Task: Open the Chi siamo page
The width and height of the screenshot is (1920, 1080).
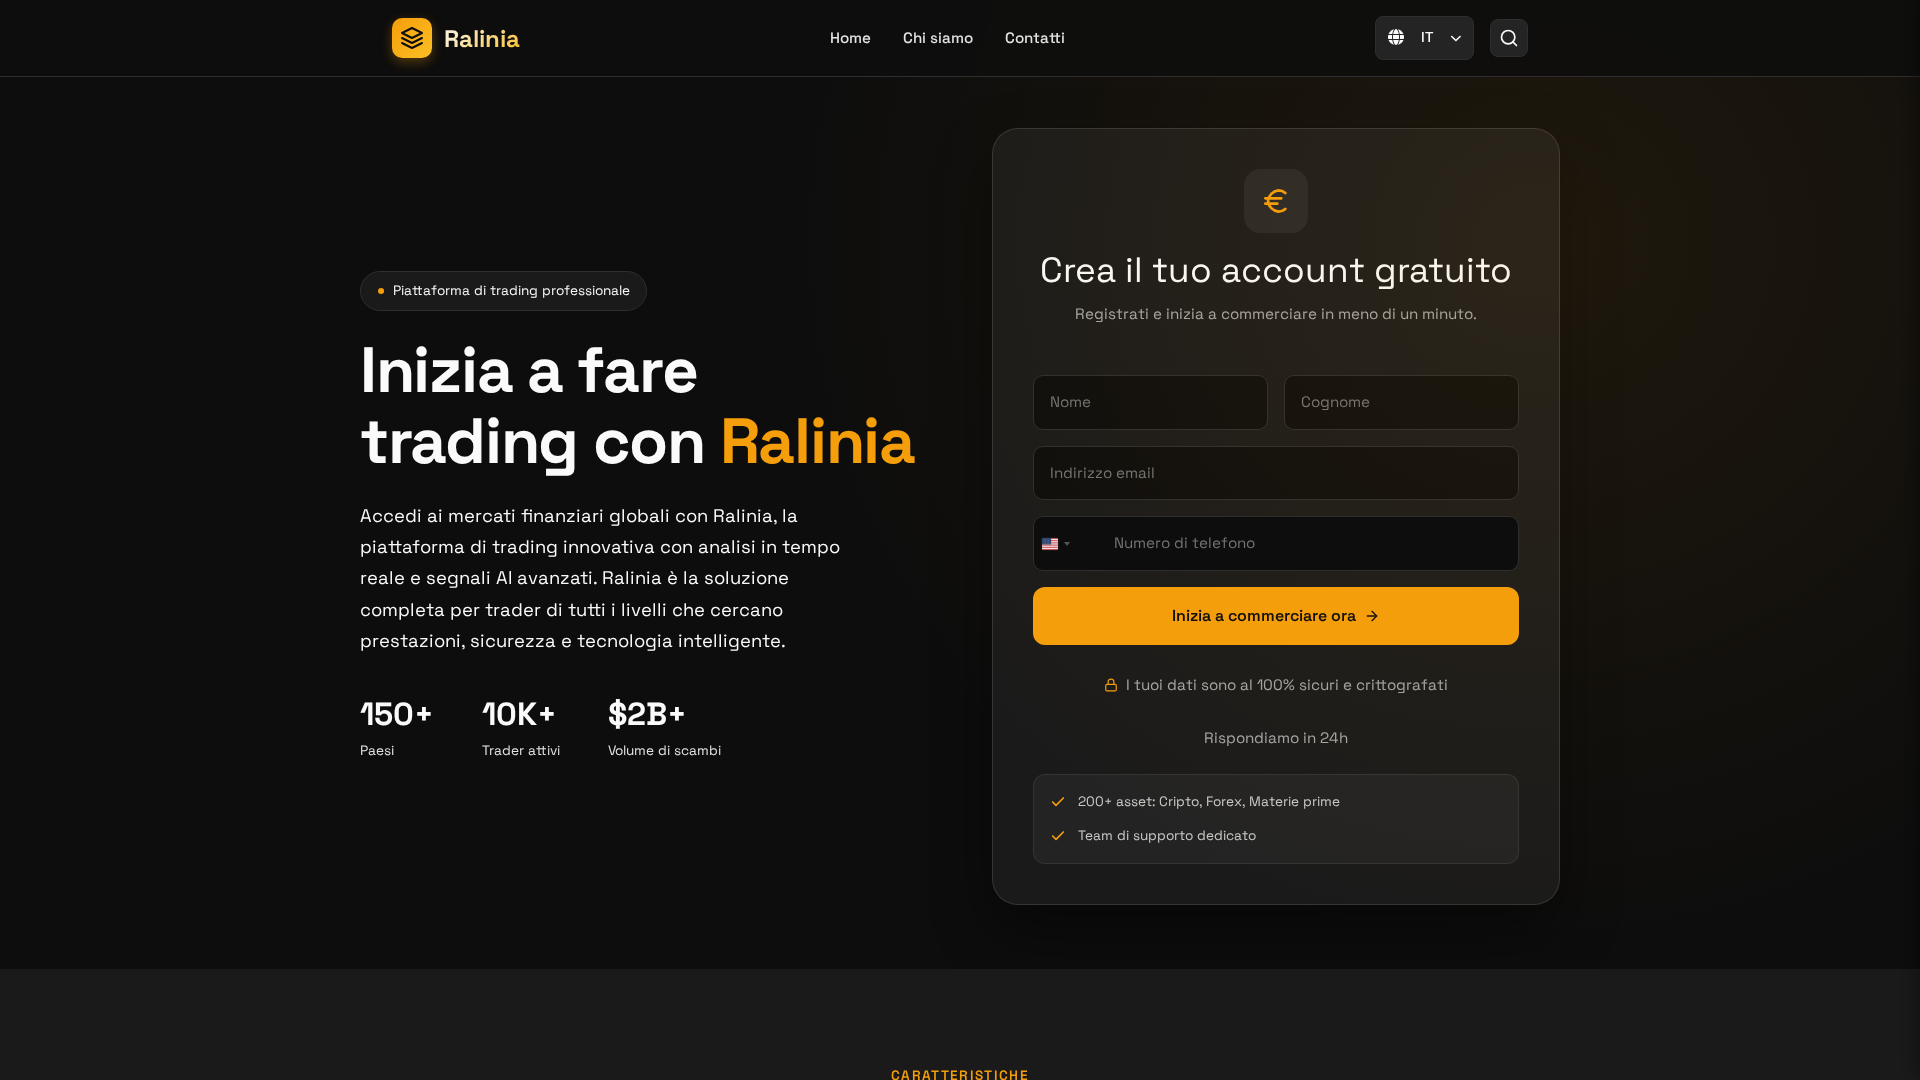Action: pyautogui.click(x=937, y=38)
